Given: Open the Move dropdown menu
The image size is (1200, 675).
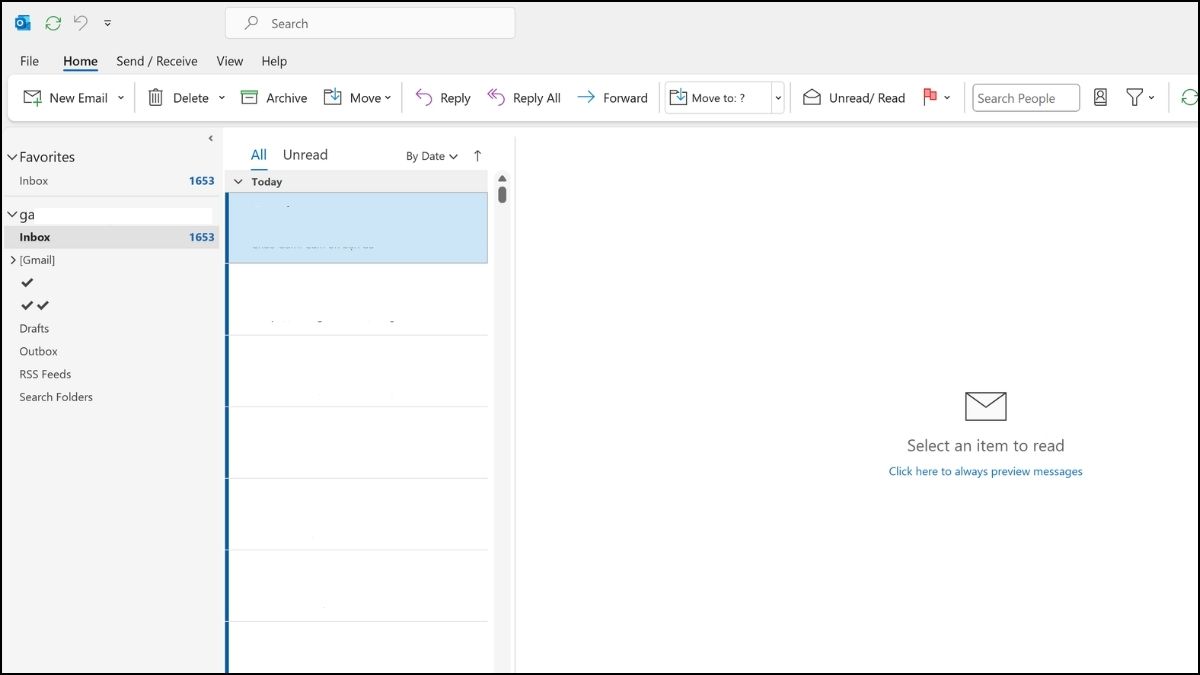Looking at the screenshot, I should tap(358, 98).
